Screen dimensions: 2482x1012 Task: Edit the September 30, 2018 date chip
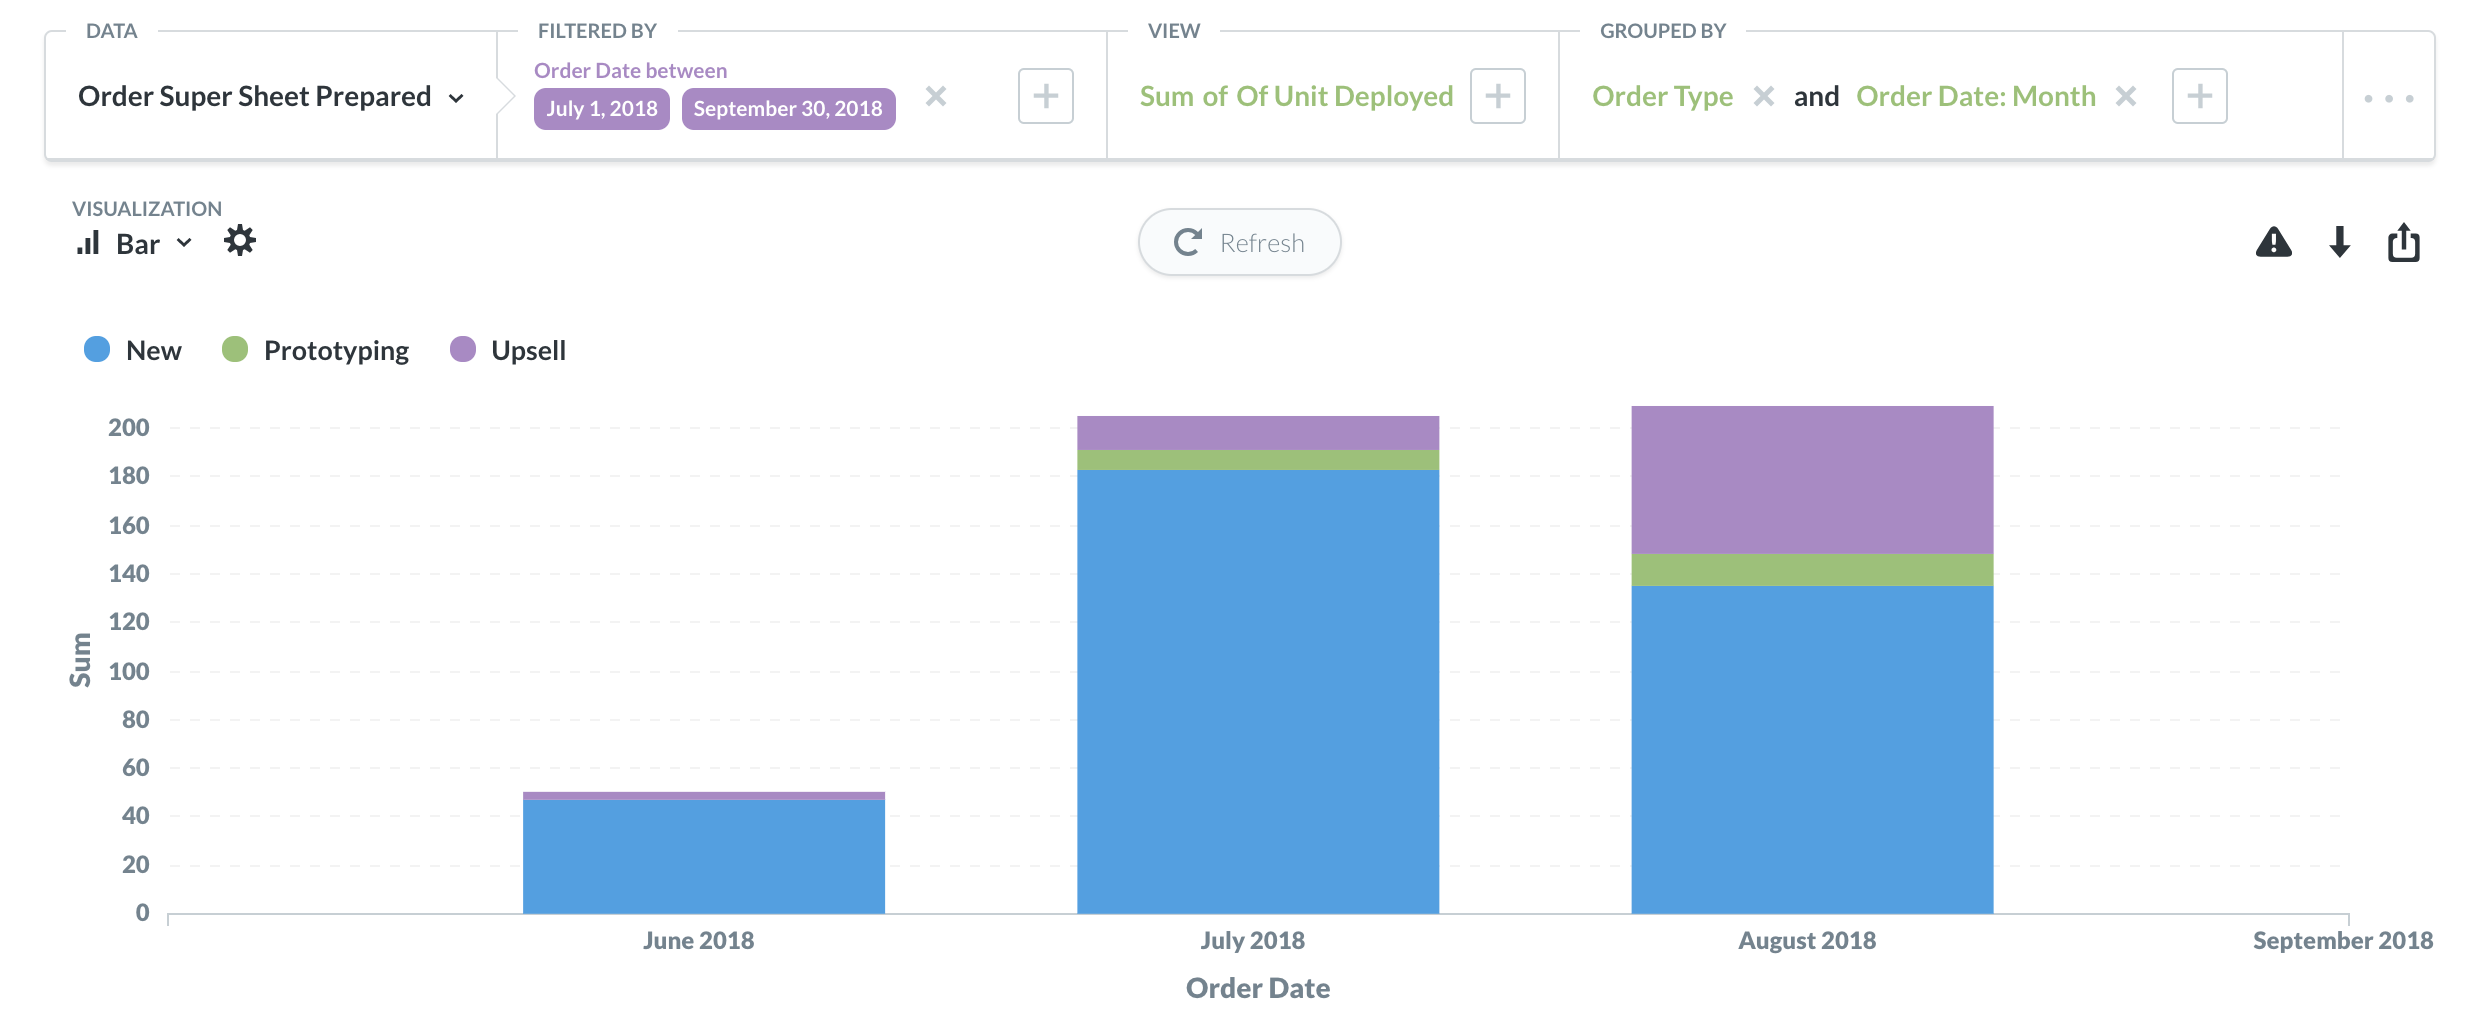pos(787,108)
